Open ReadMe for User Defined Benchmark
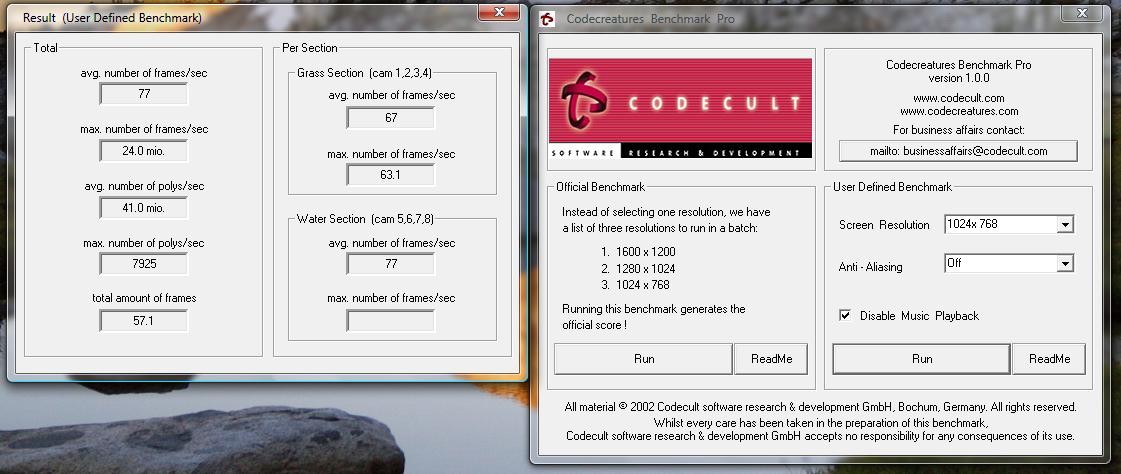This screenshot has height=474, width=1121. coord(1050,359)
